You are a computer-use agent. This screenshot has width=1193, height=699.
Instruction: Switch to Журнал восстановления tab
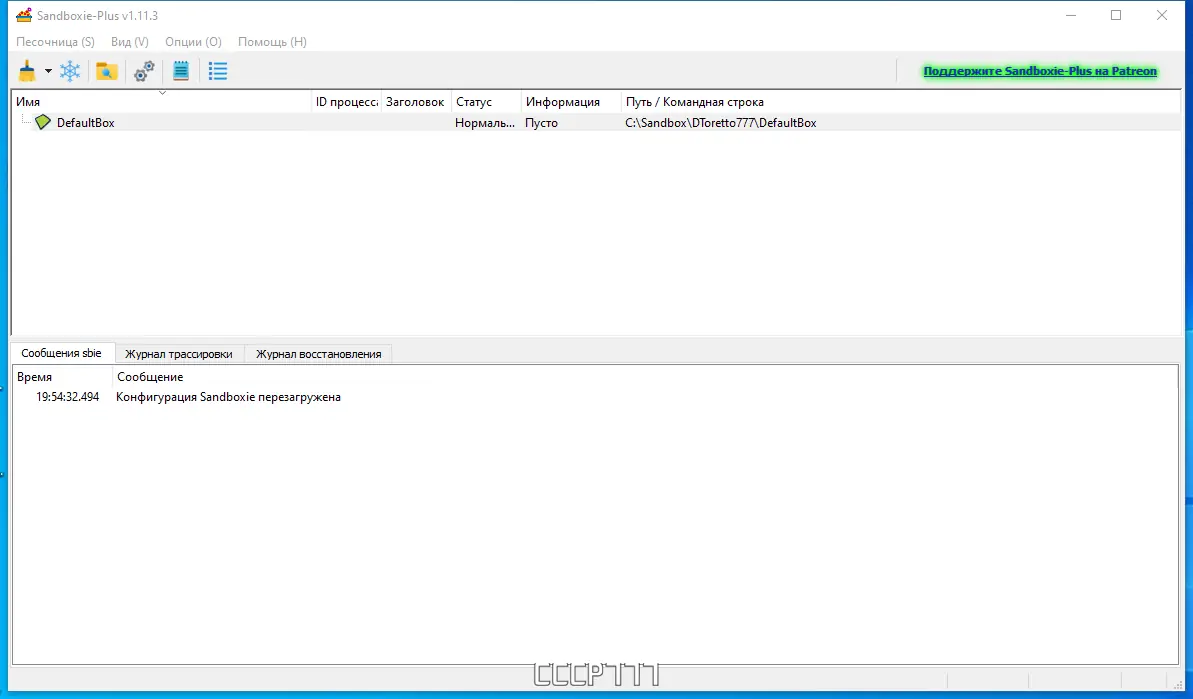point(318,354)
